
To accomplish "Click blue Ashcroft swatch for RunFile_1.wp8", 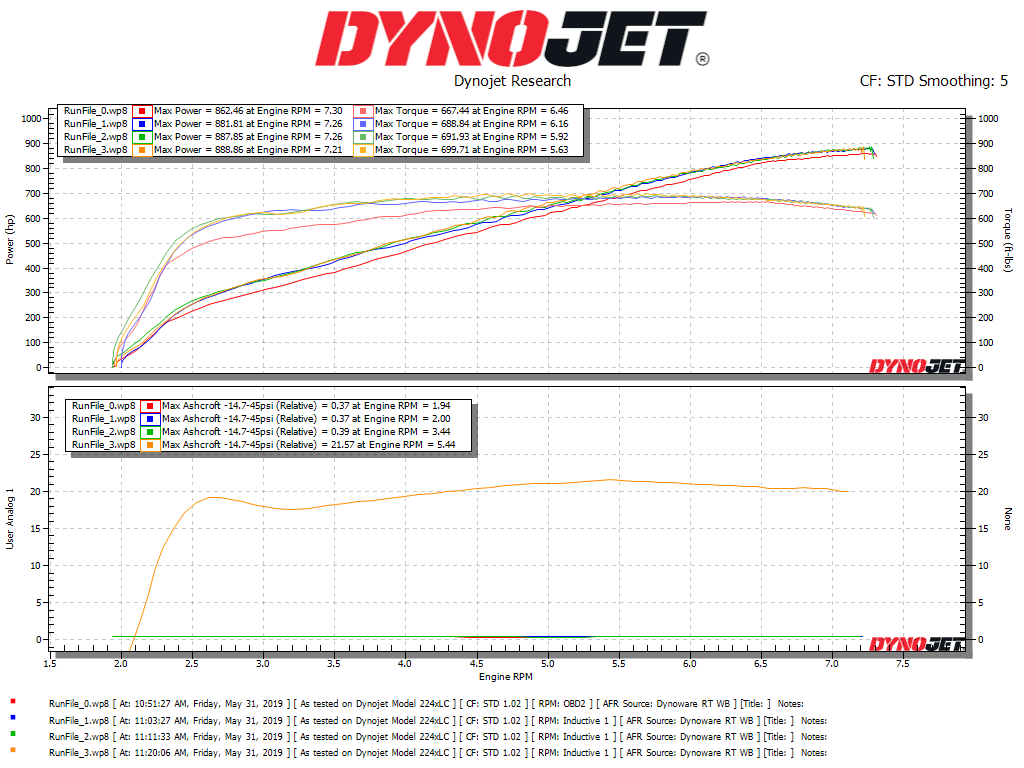I will (x=150, y=419).
